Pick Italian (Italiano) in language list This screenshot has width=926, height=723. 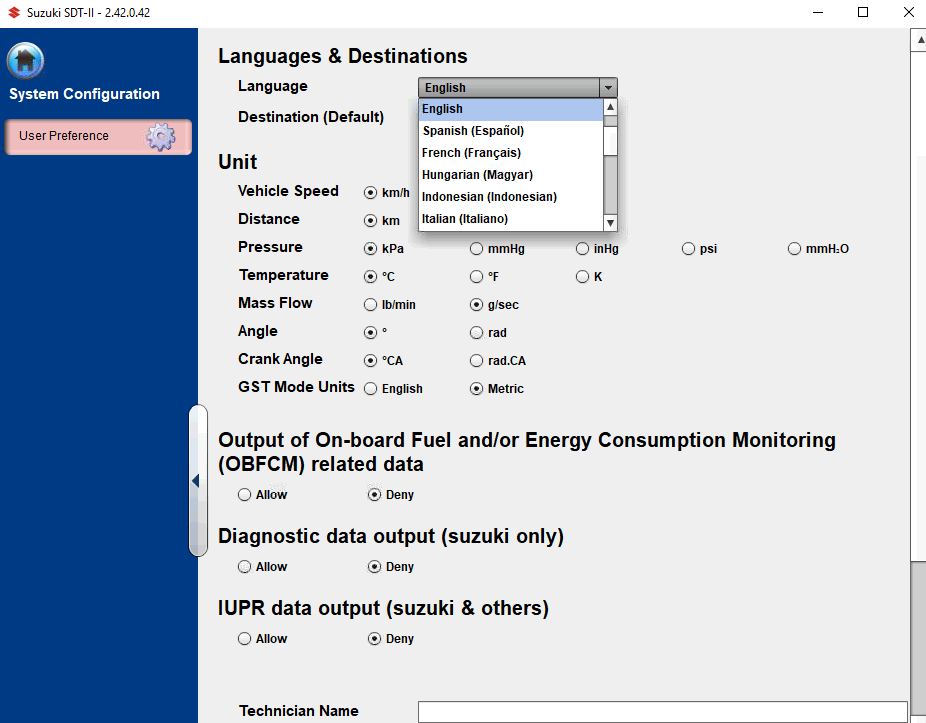tap(465, 219)
